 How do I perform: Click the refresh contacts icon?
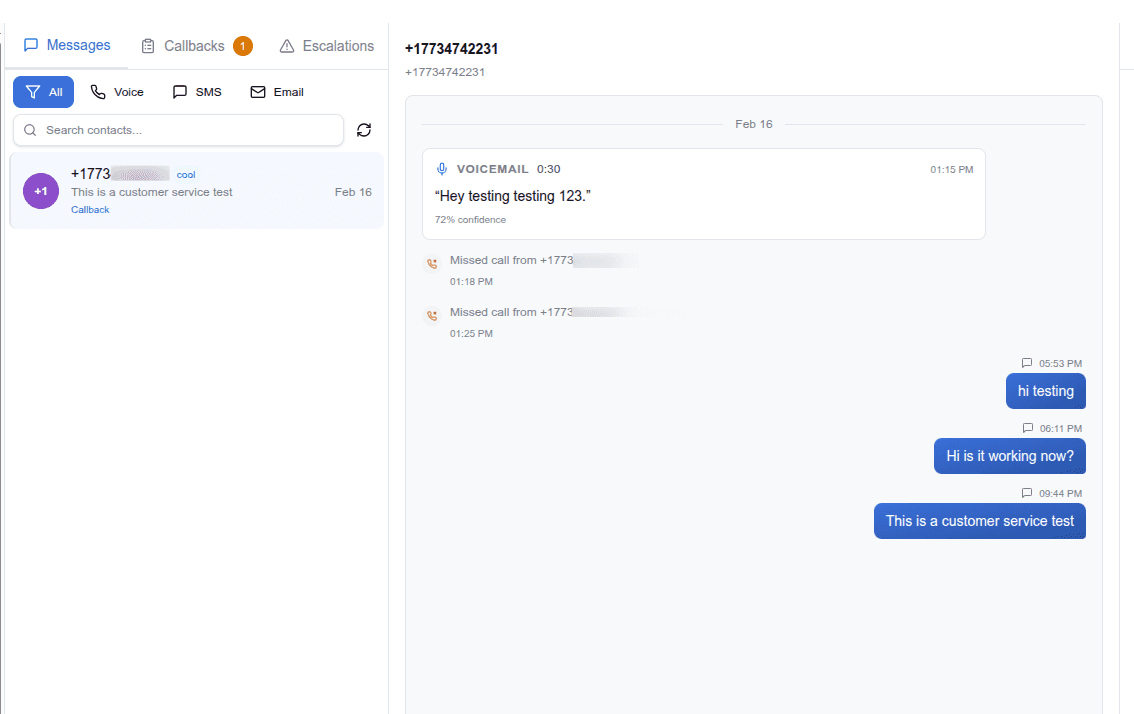364,130
